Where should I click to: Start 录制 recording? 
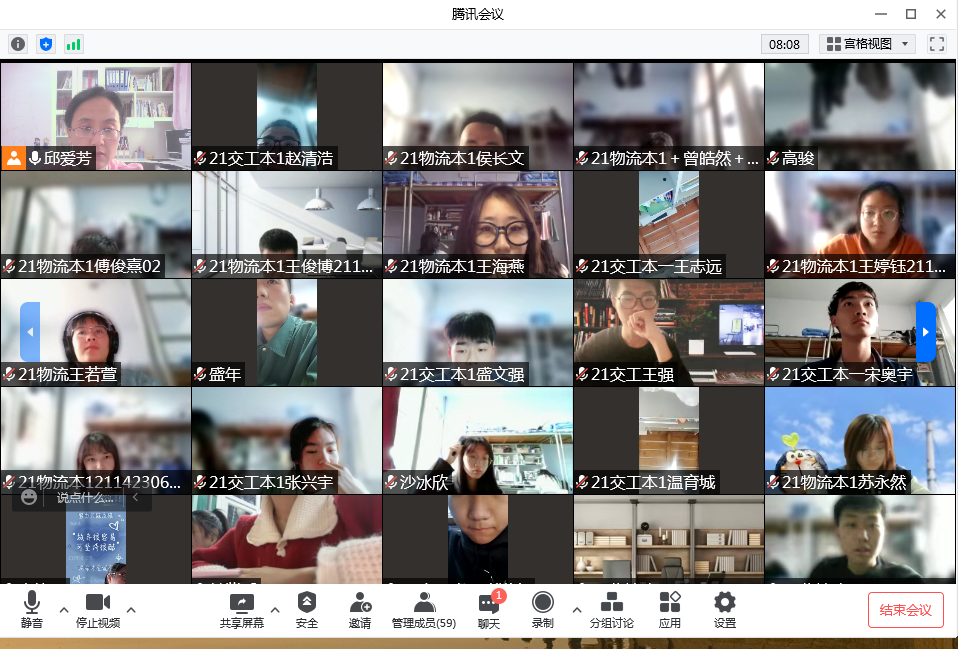pyautogui.click(x=543, y=610)
